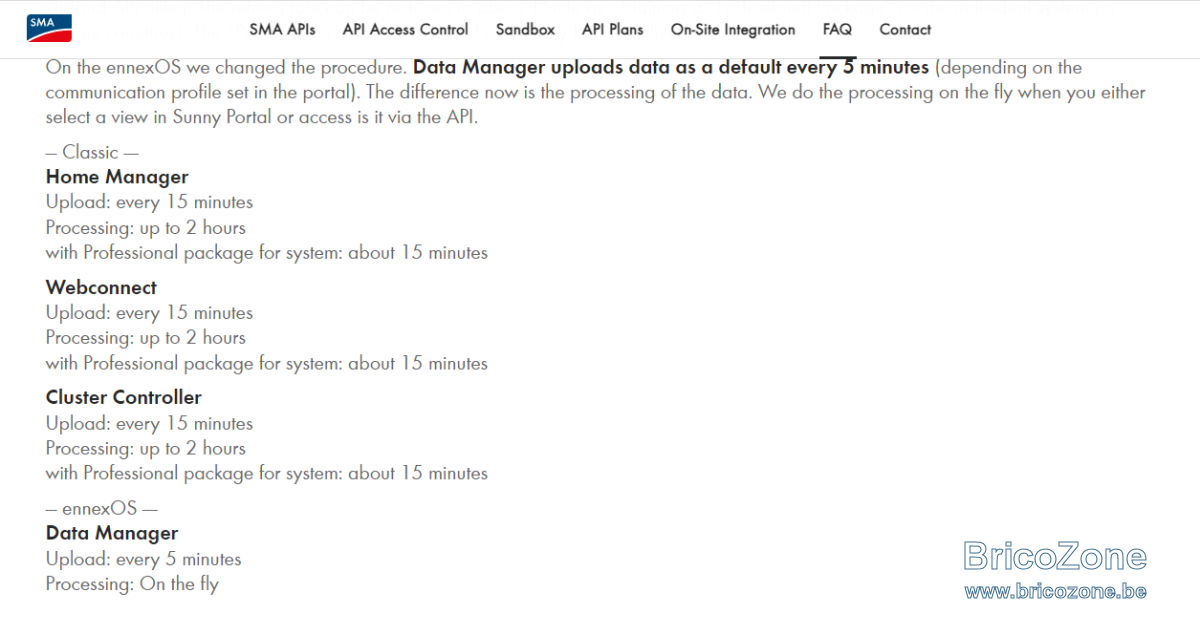The width and height of the screenshot is (1200, 635).
Task: Click 'Processing: On the fly' text
Action: (x=132, y=584)
